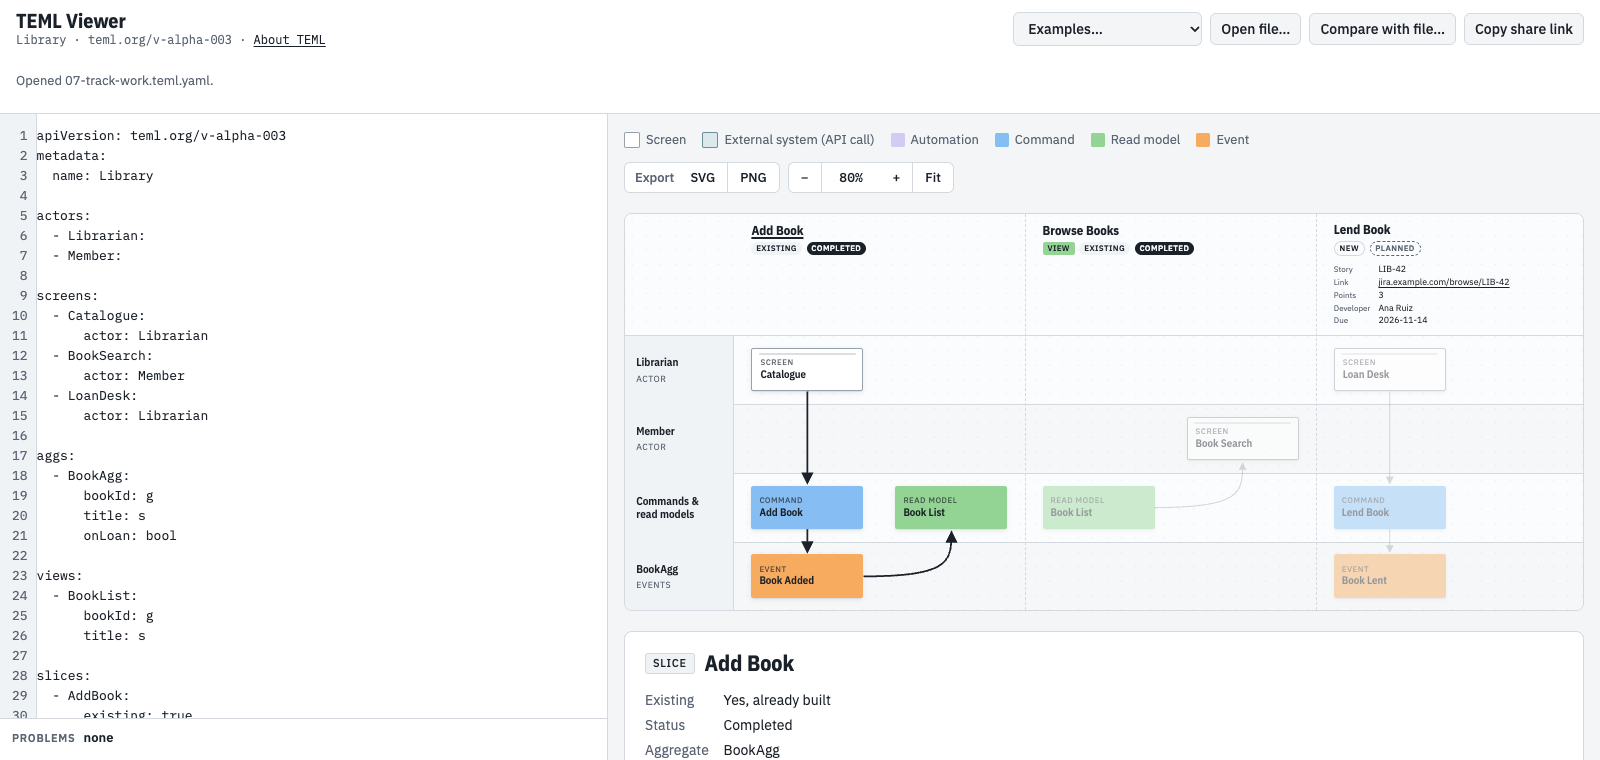This screenshot has width=1600, height=760.
Task: Click the Event legend swatch
Action: tap(1203, 140)
